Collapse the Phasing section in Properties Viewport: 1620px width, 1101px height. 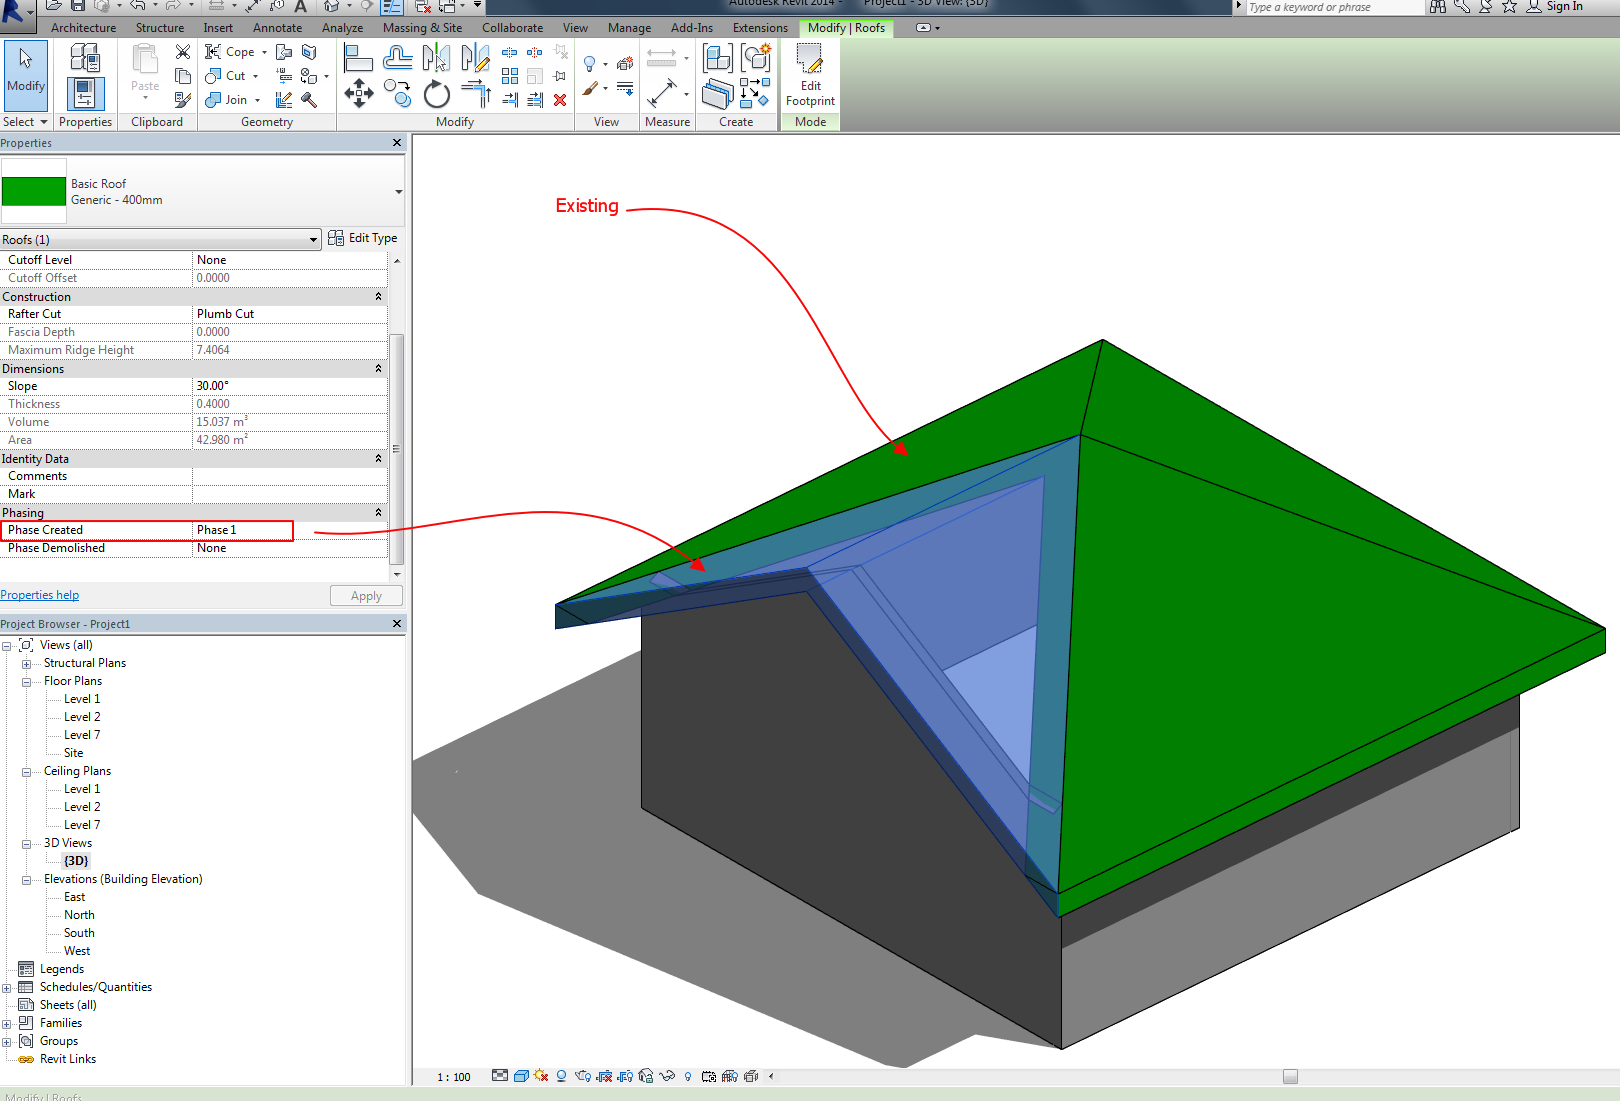378,512
